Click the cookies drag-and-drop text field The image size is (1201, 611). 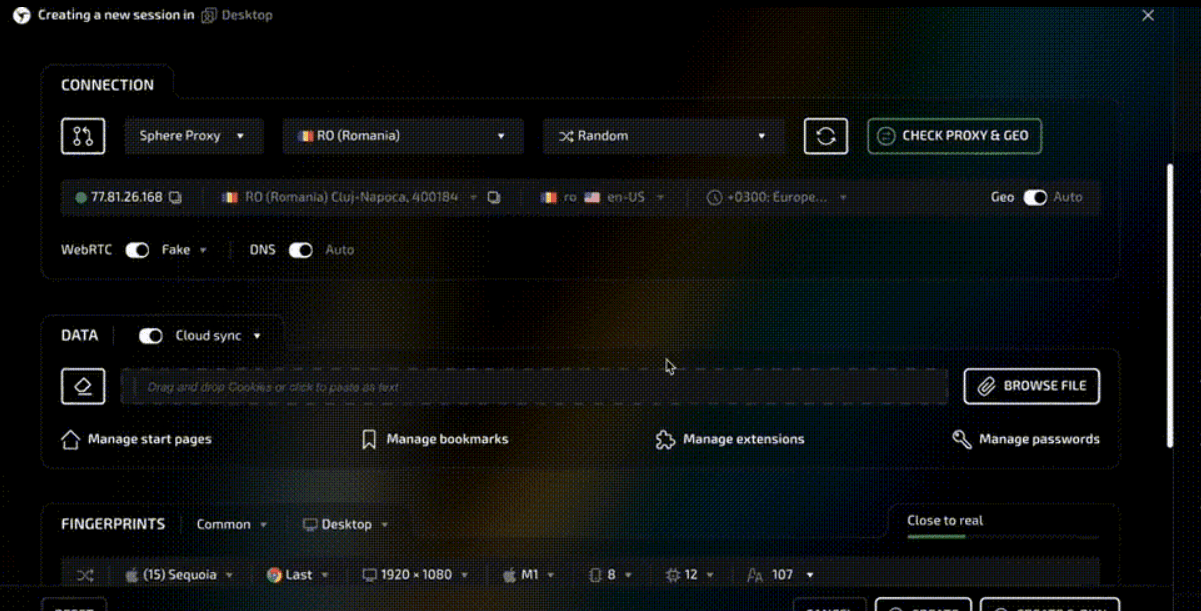pos(534,387)
